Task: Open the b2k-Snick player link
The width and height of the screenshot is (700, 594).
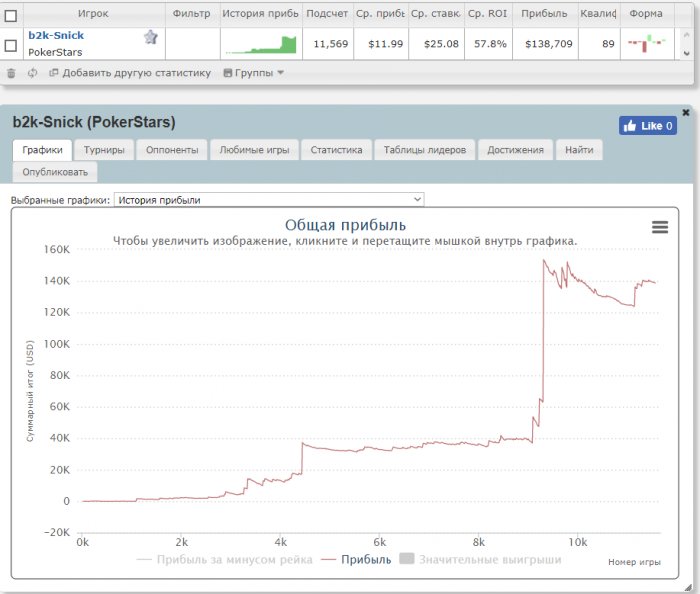Action: (56, 35)
